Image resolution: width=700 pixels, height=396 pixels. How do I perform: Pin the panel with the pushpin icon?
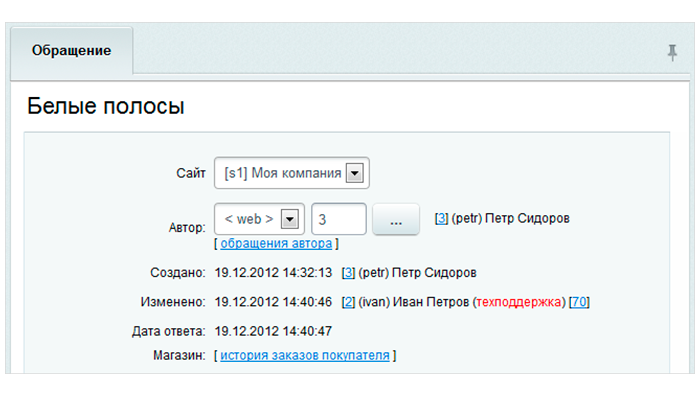tap(672, 53)
